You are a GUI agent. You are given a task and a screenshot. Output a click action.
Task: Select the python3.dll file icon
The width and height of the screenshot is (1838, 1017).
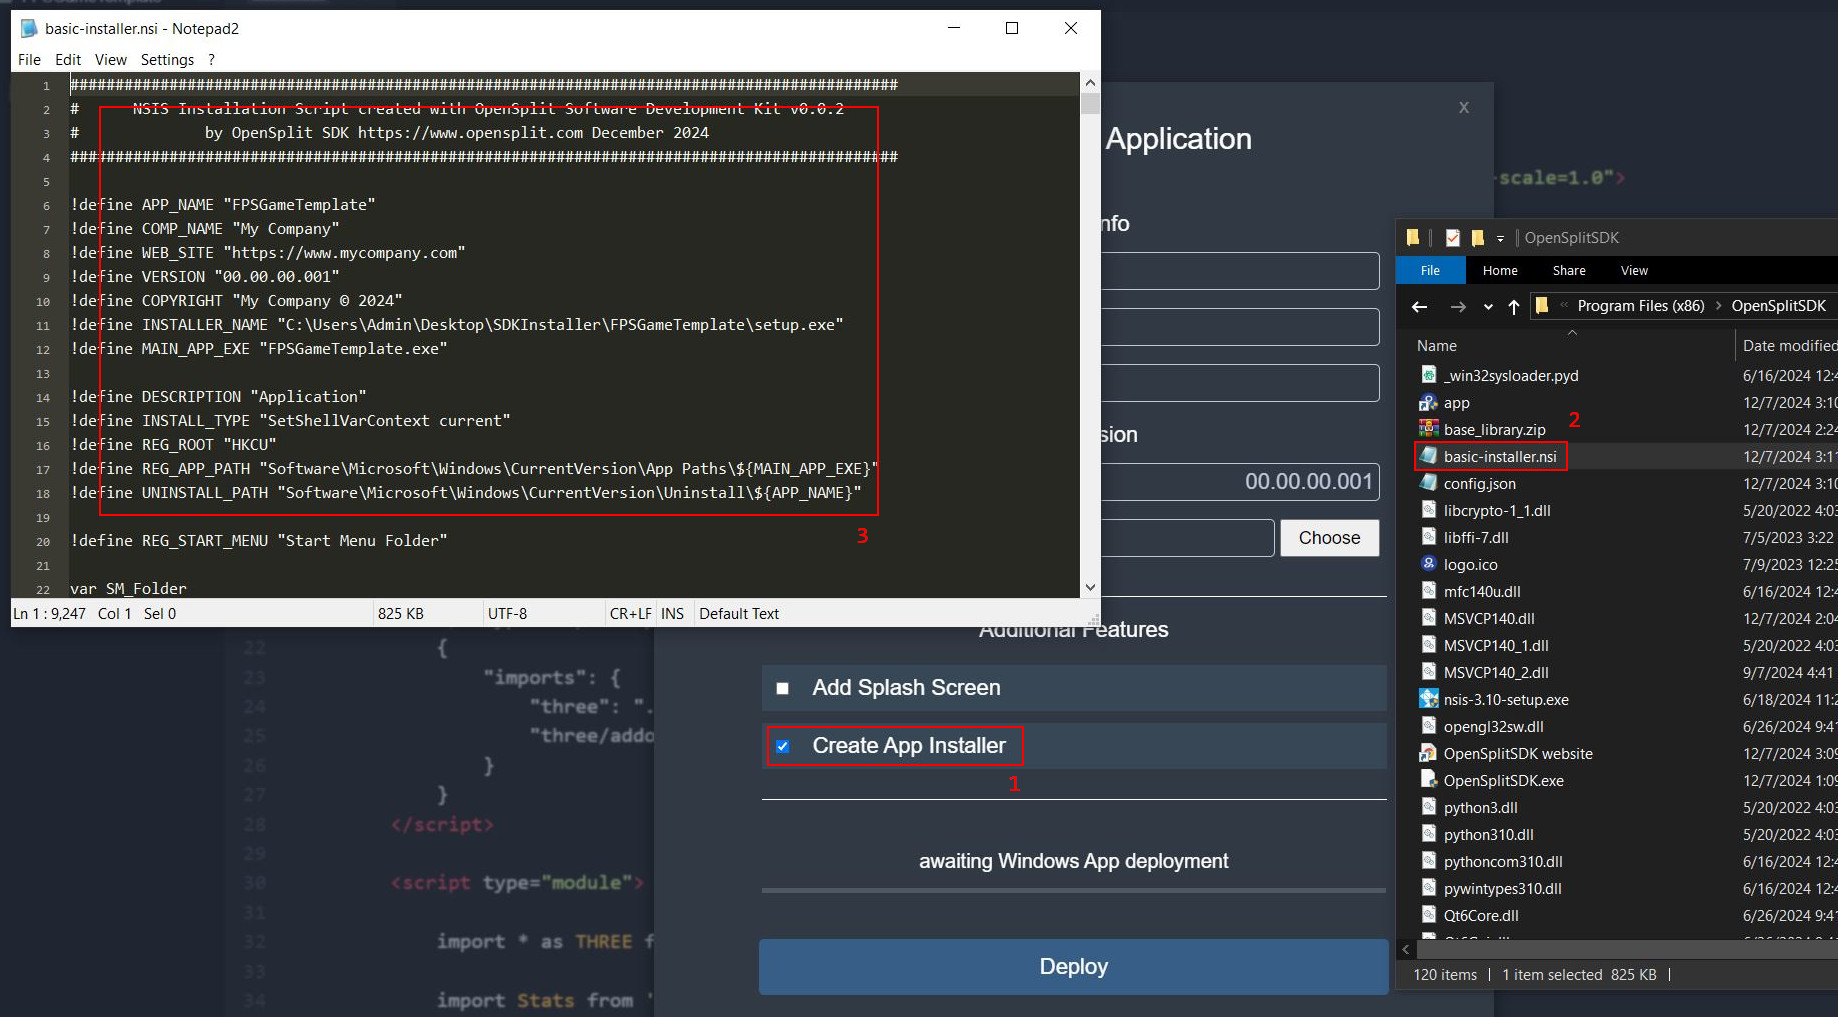point(1429,807)
